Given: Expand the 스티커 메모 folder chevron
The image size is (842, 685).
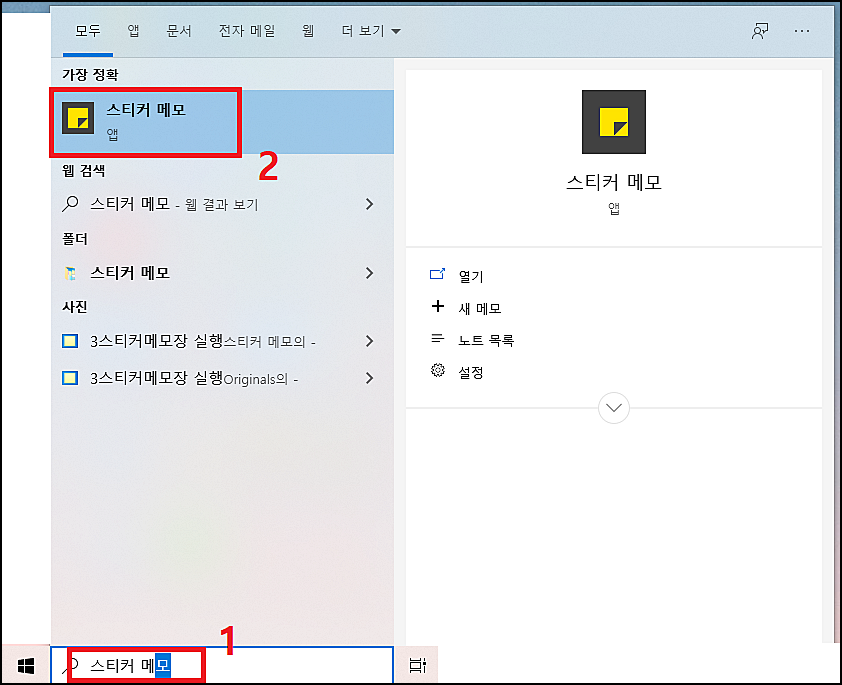Looking at the screenshot, I should 369,273.
